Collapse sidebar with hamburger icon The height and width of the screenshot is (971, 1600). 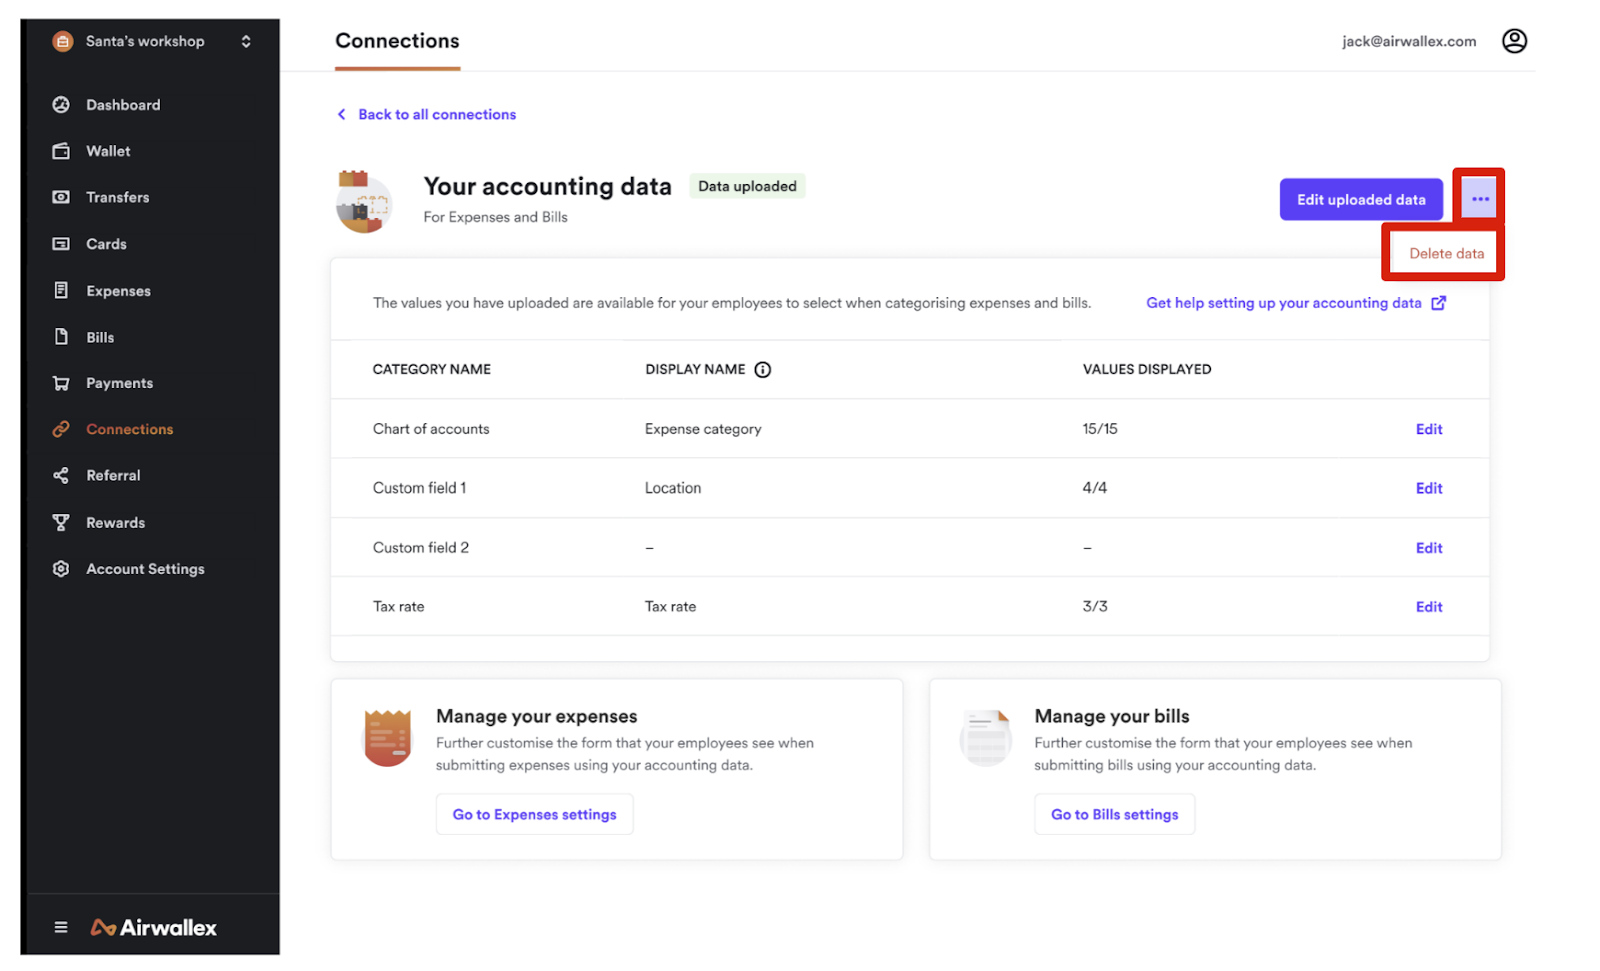(x=61, y=927)
